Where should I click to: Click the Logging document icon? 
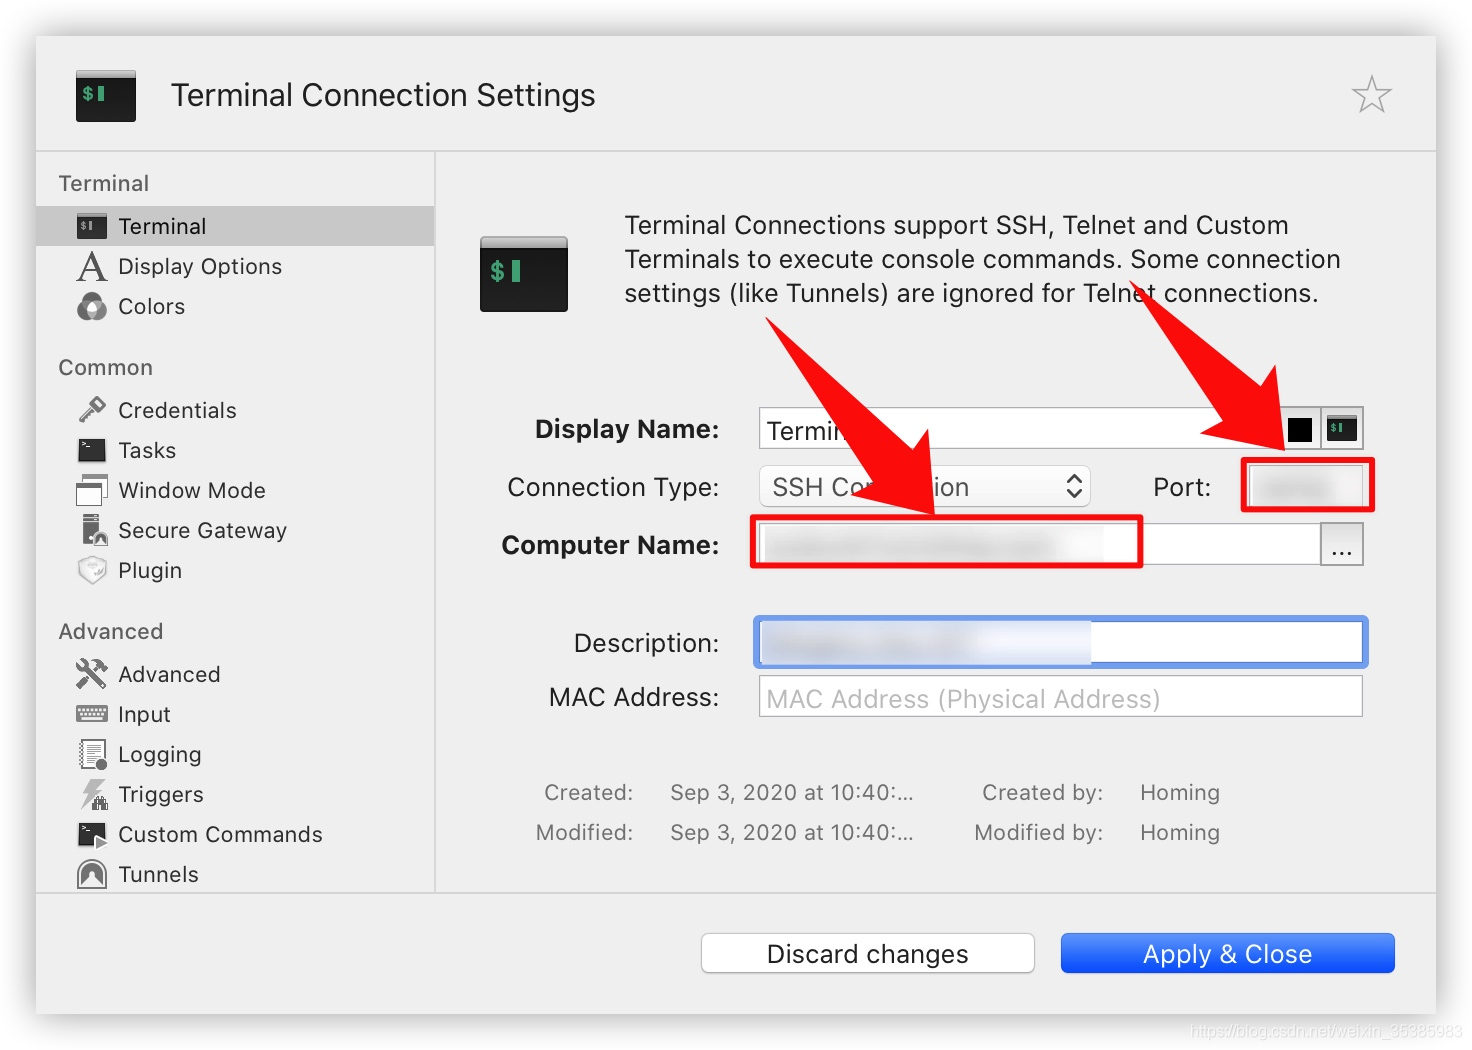pyautogui.click(x=93, y=754)
